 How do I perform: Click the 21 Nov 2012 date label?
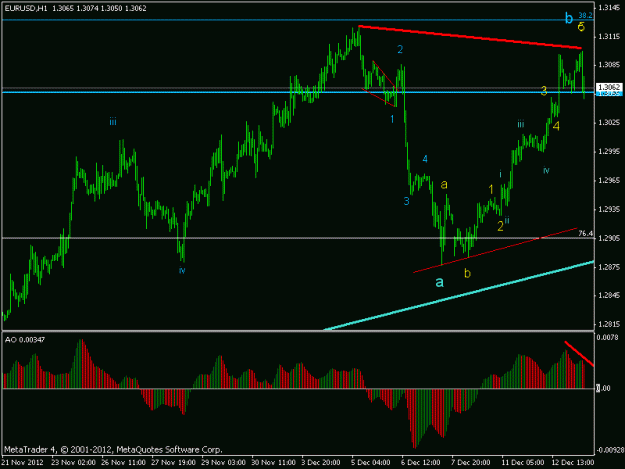tap(22, 463)
